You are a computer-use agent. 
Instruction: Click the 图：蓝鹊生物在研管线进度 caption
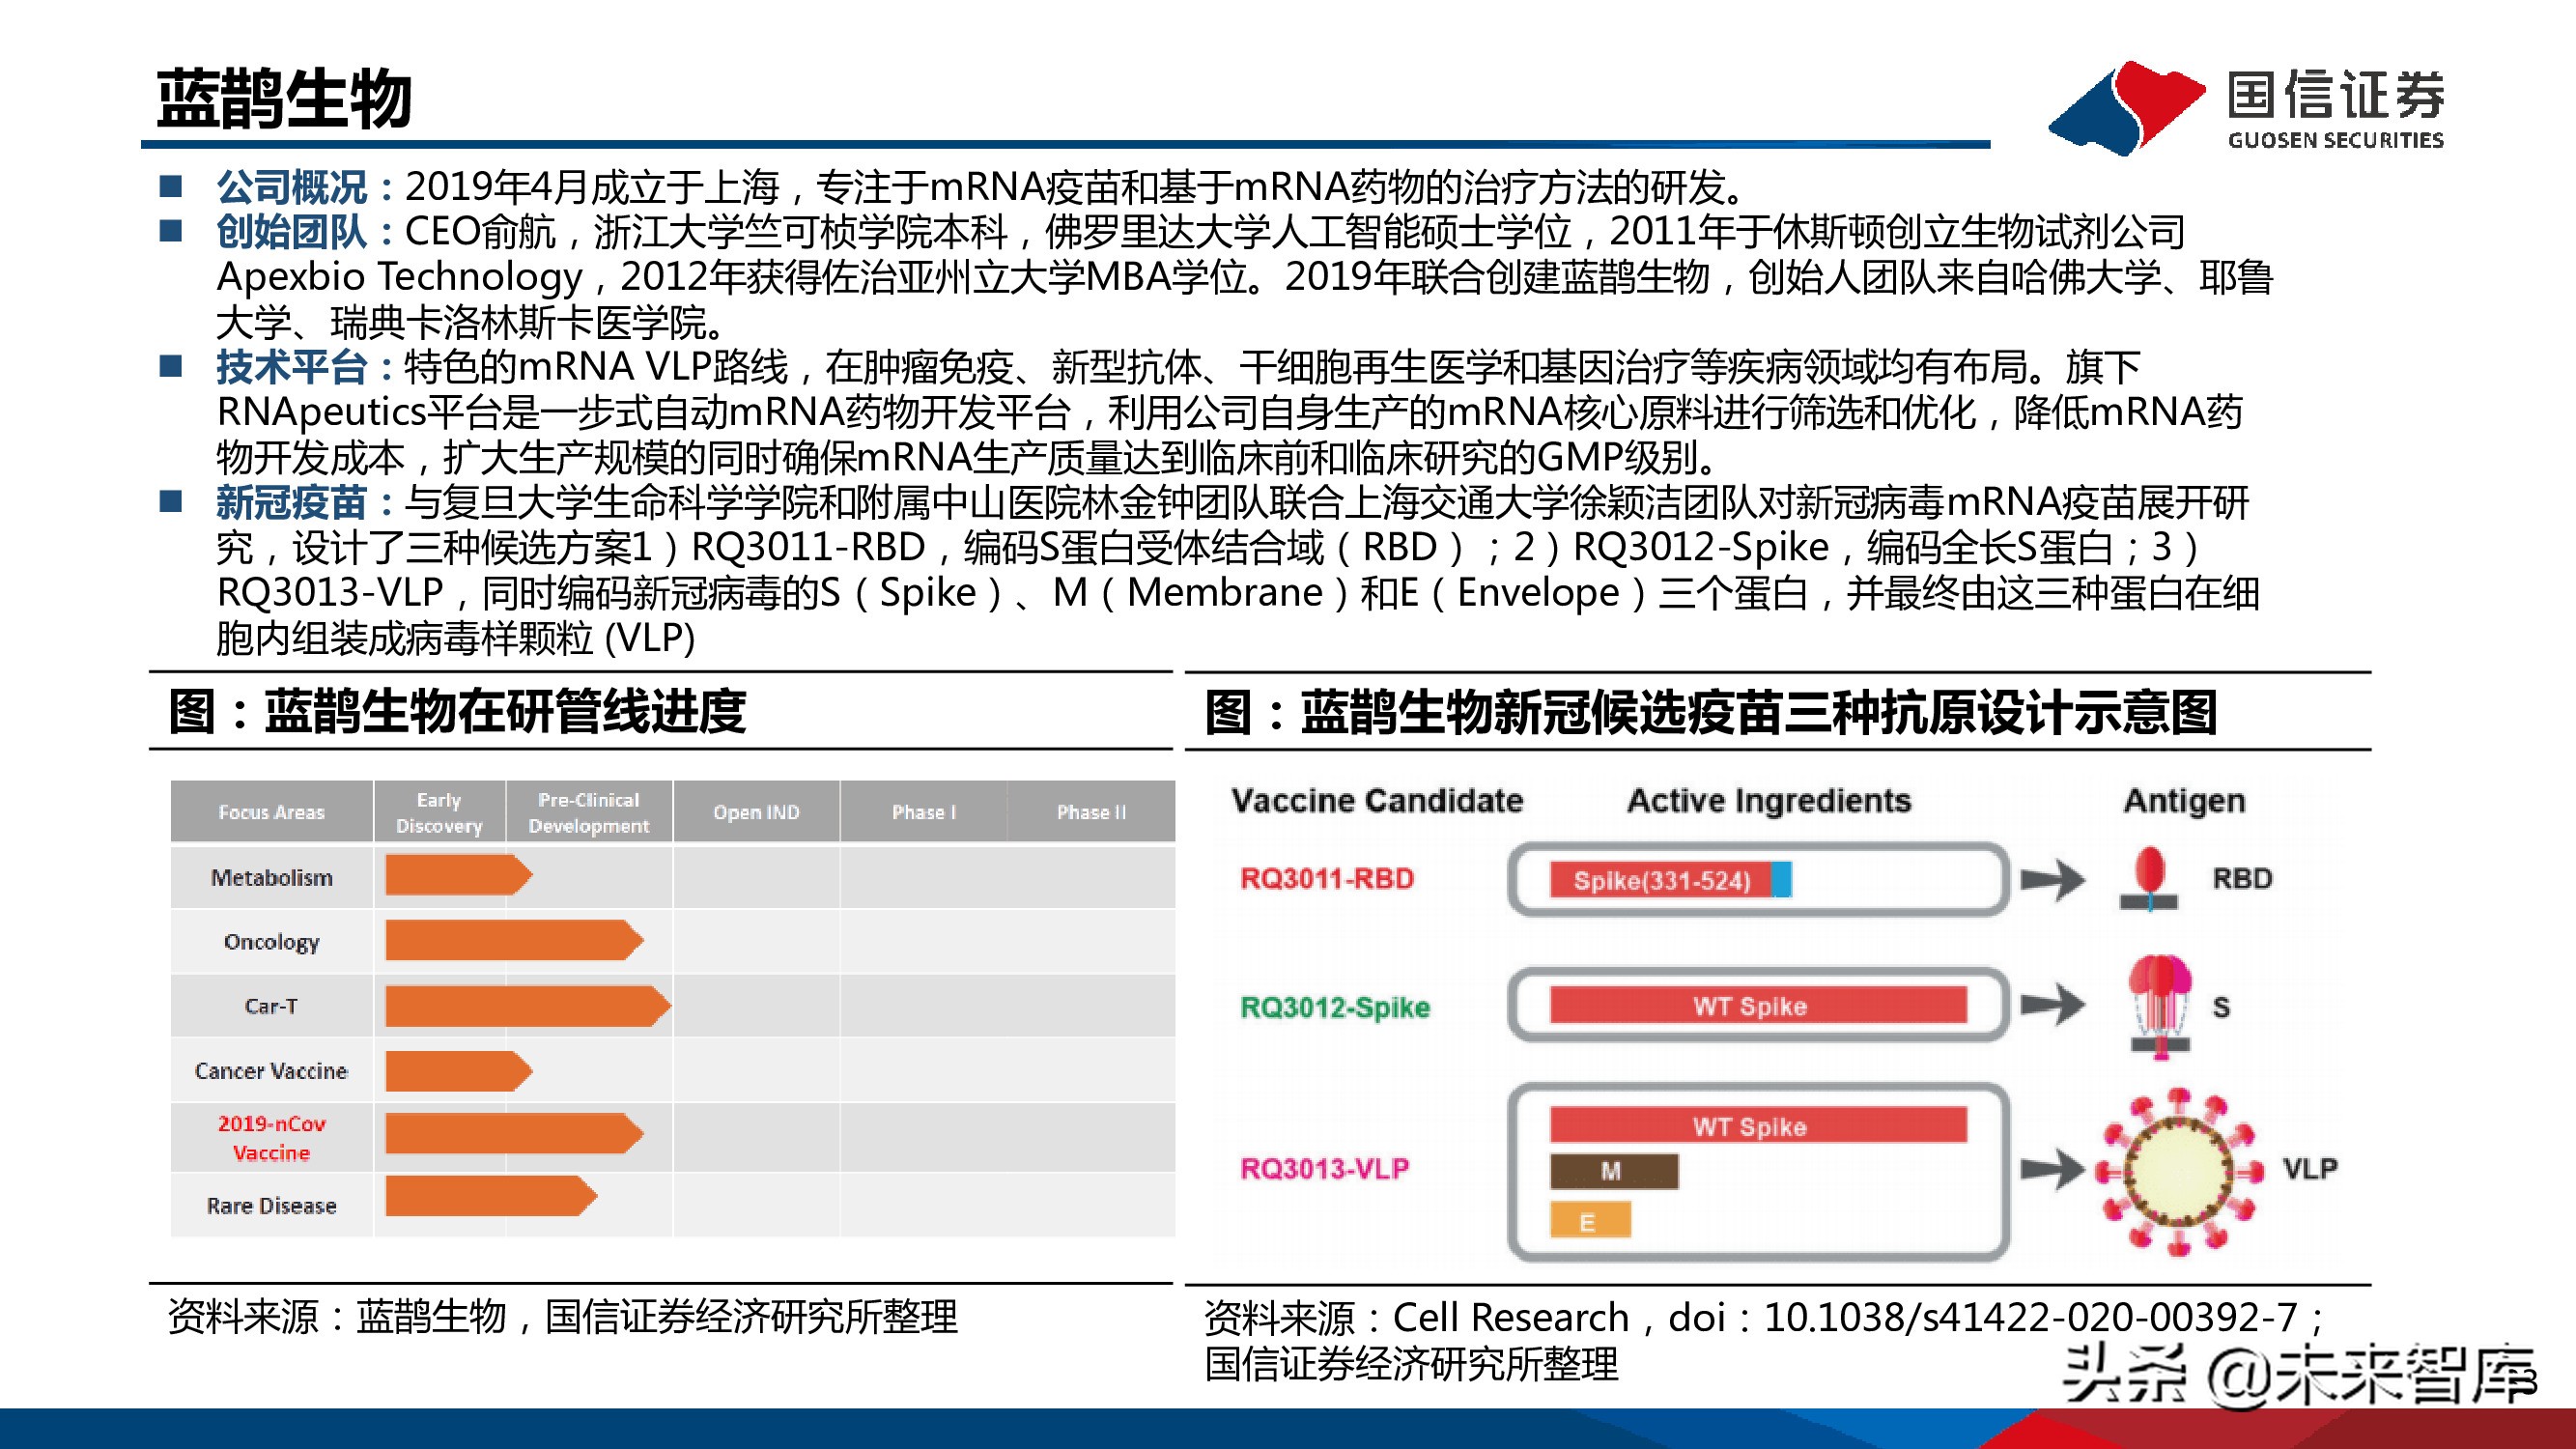(457, 712)
